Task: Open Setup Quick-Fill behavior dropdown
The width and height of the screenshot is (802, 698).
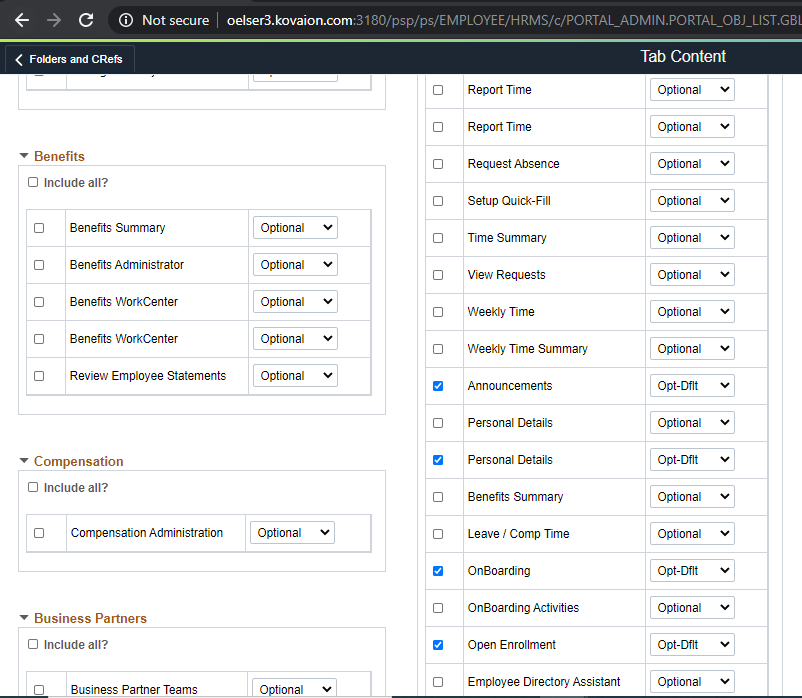Action: coord(692,201)
